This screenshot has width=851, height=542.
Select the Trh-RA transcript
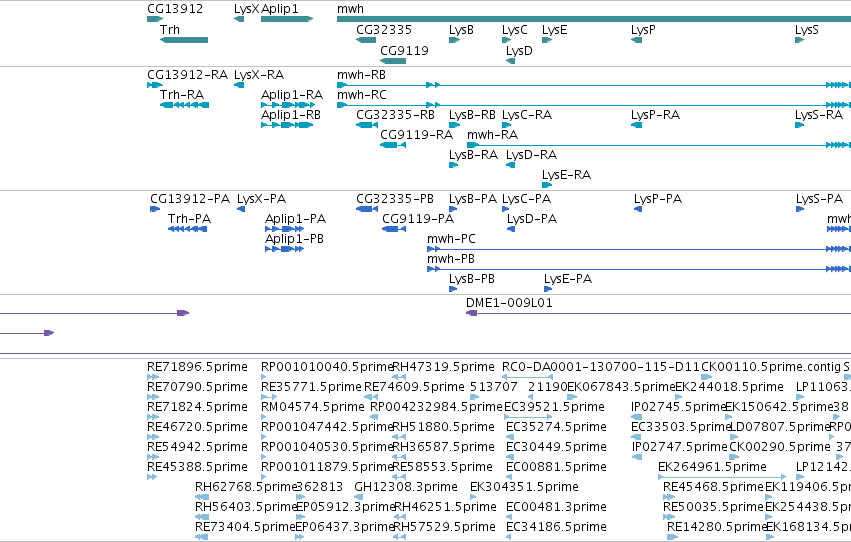pyautogui.click(x=185, y=105)
